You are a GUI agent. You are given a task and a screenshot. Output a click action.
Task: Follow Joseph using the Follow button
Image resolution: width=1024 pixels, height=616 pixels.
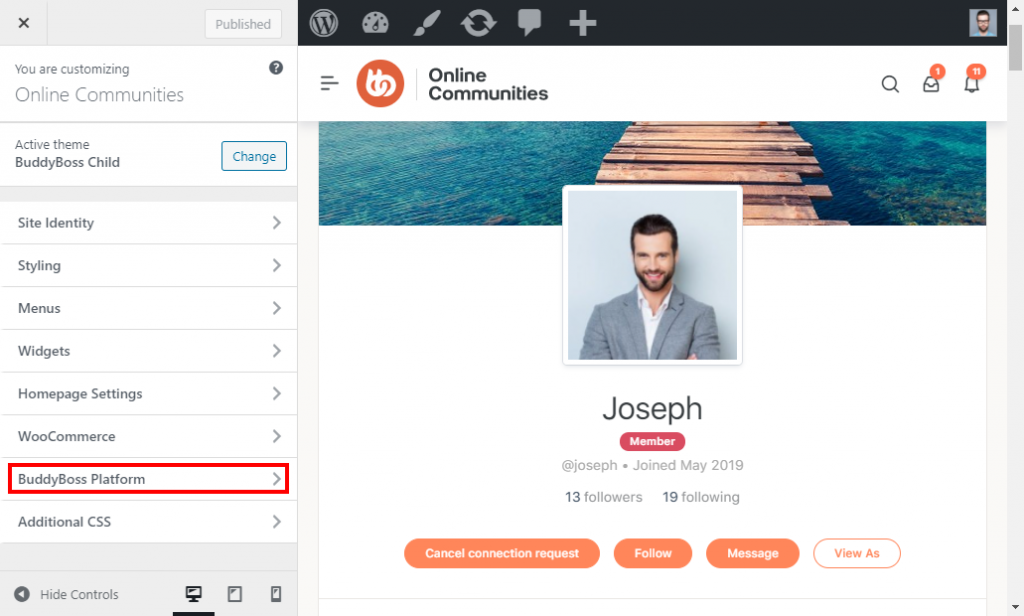652,553
